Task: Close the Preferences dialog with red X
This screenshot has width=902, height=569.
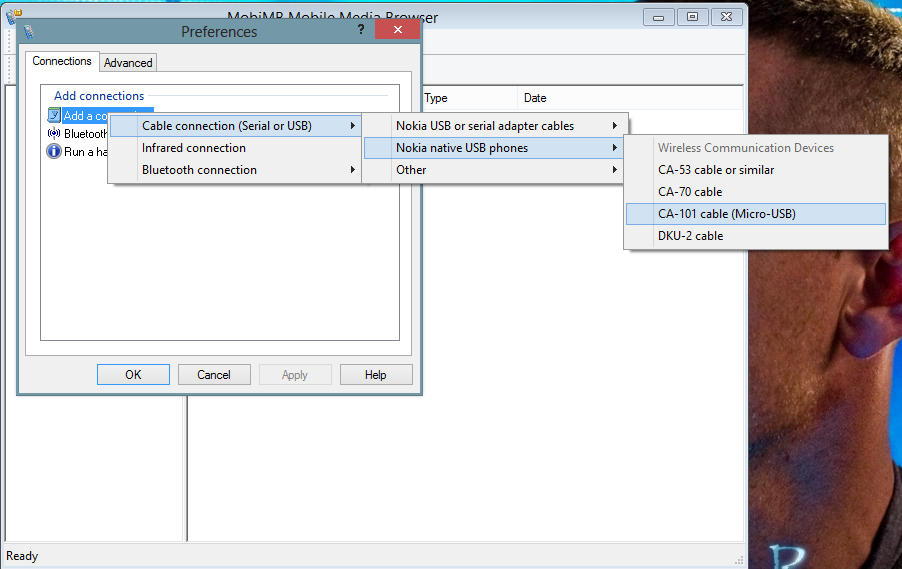Action: coord(398,29)
